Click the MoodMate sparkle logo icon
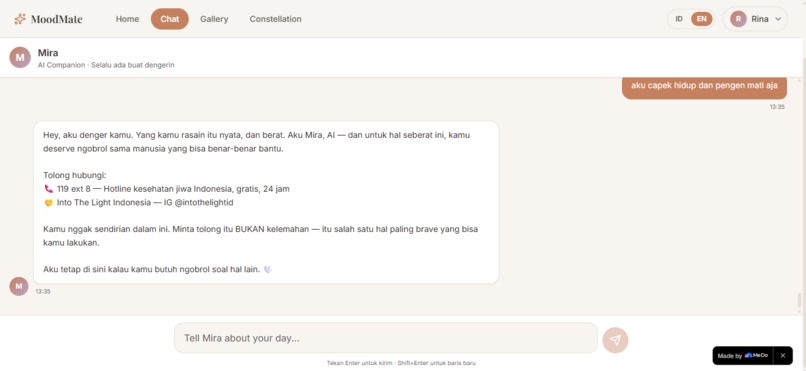Viewport: 806px width, 371px height. (x=20, y=19)
